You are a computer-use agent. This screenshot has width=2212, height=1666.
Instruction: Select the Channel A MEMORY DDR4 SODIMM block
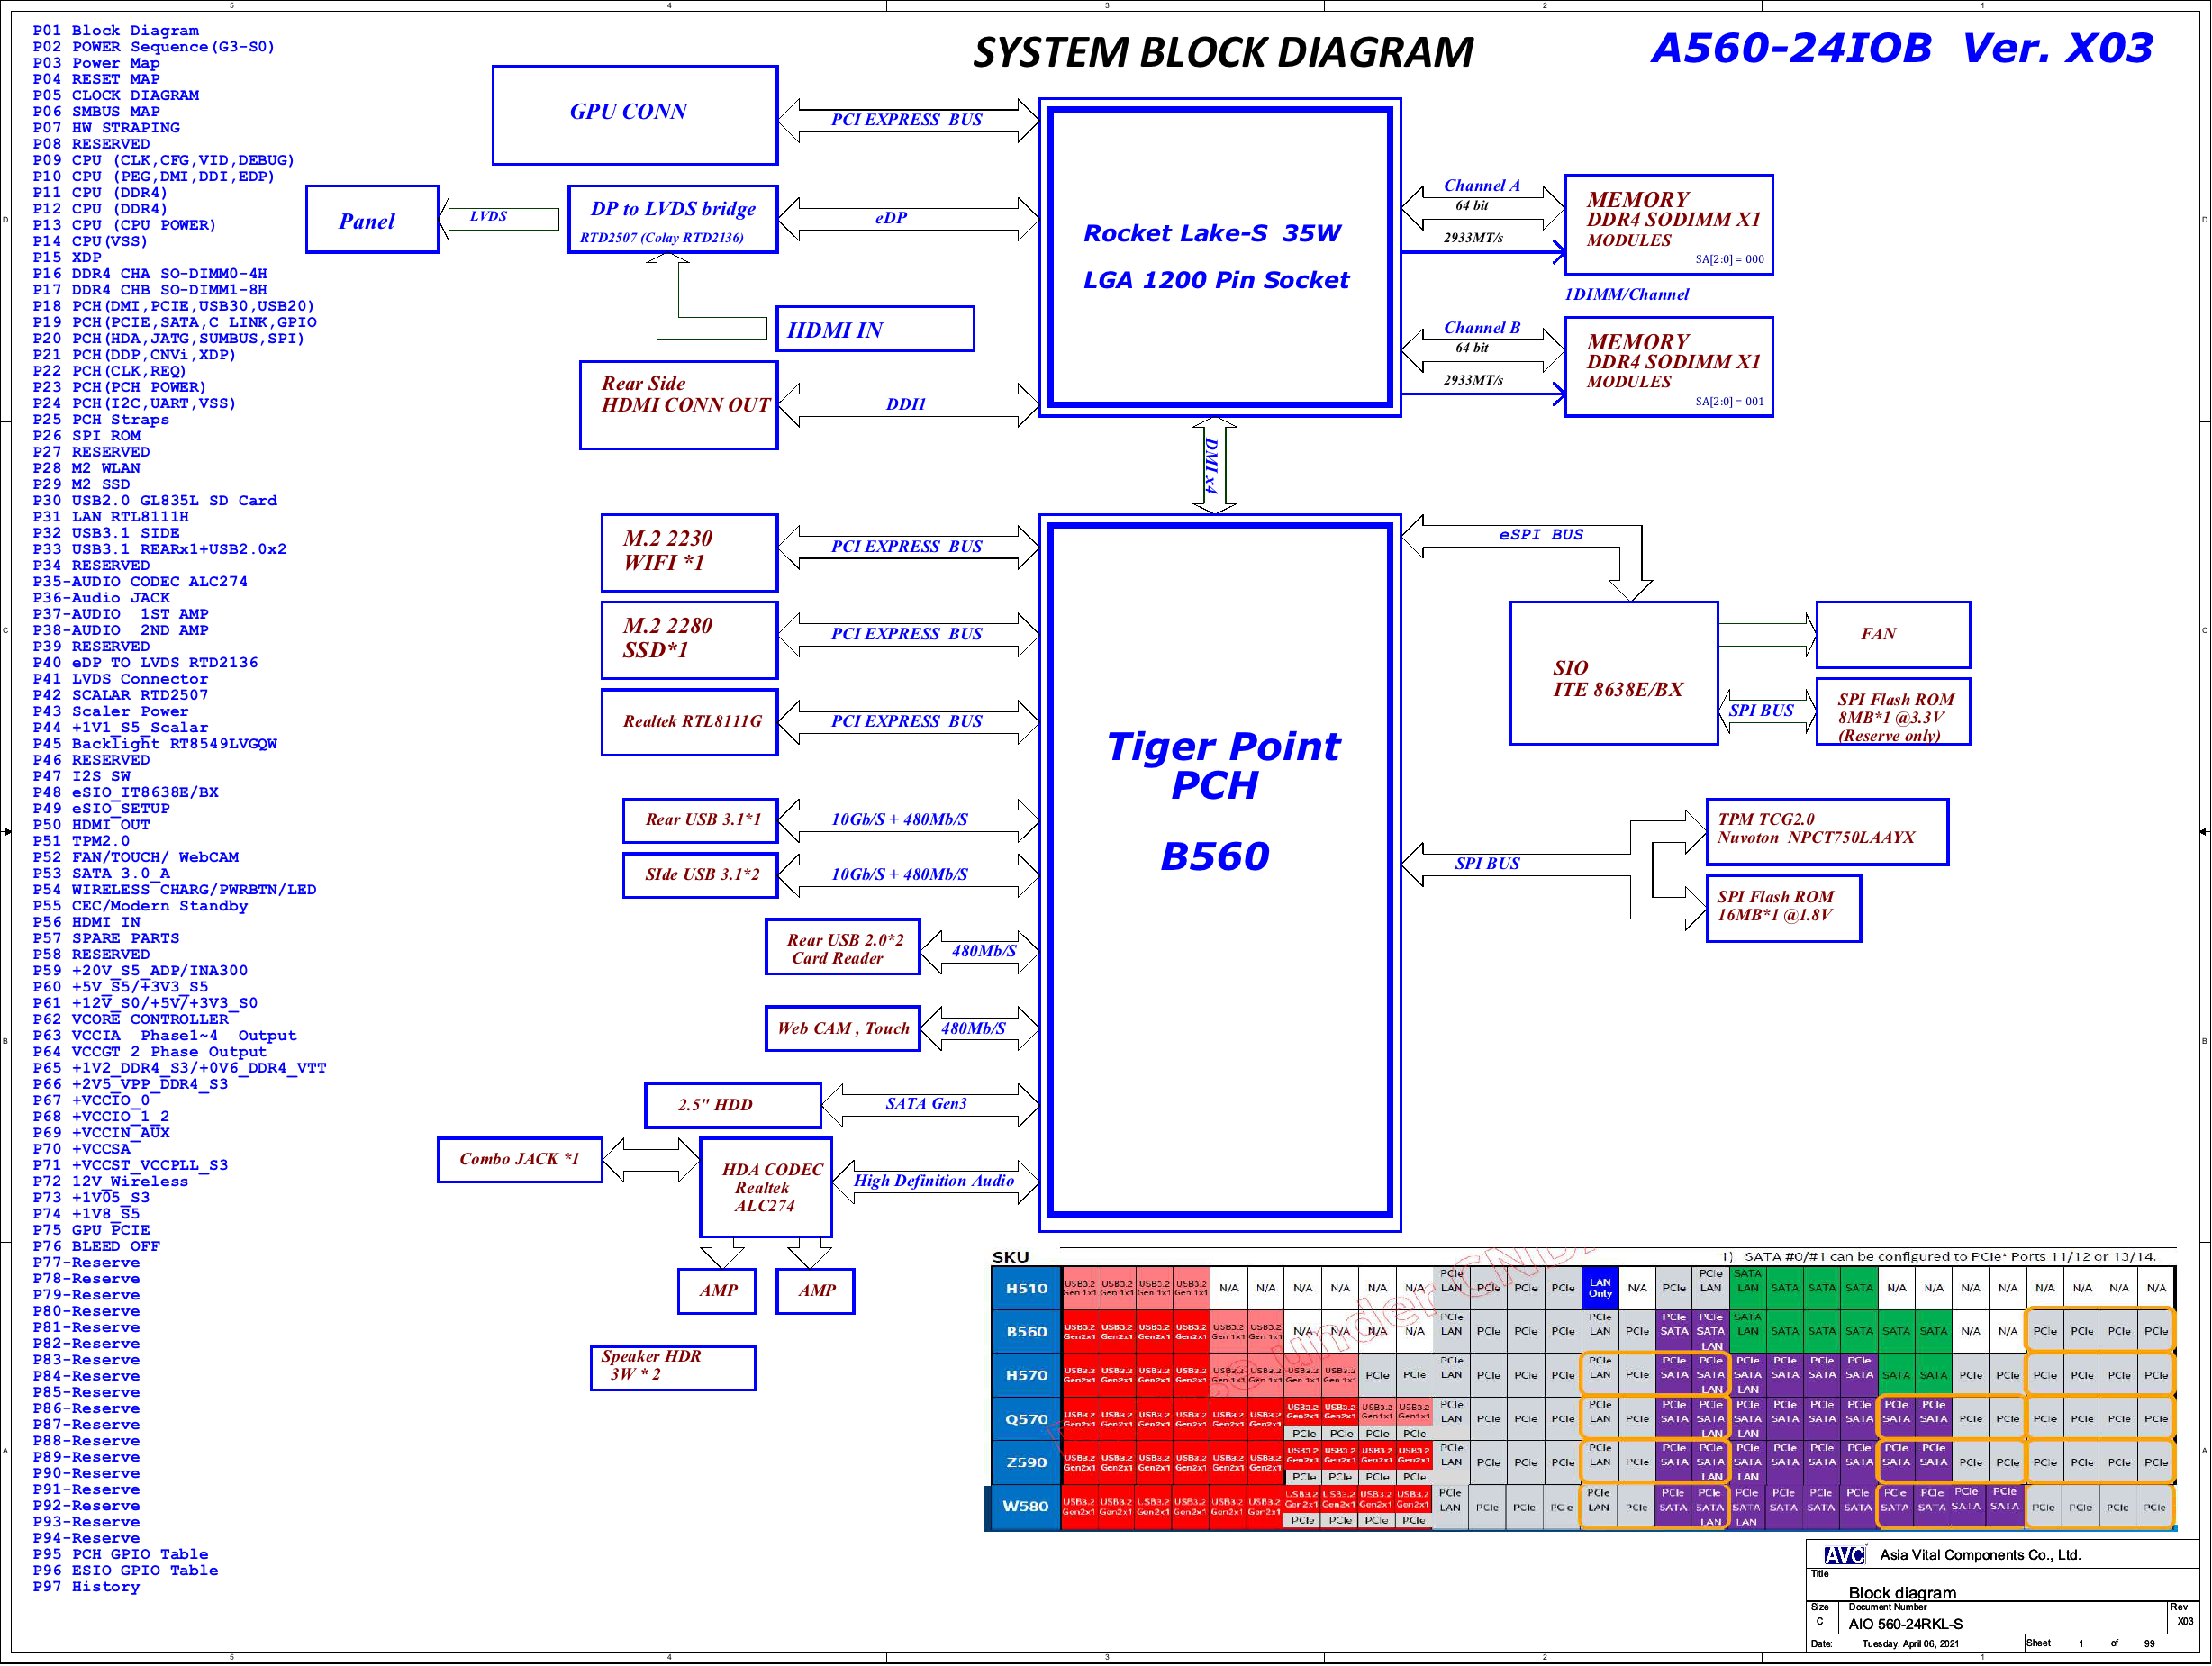point(1669,225)
